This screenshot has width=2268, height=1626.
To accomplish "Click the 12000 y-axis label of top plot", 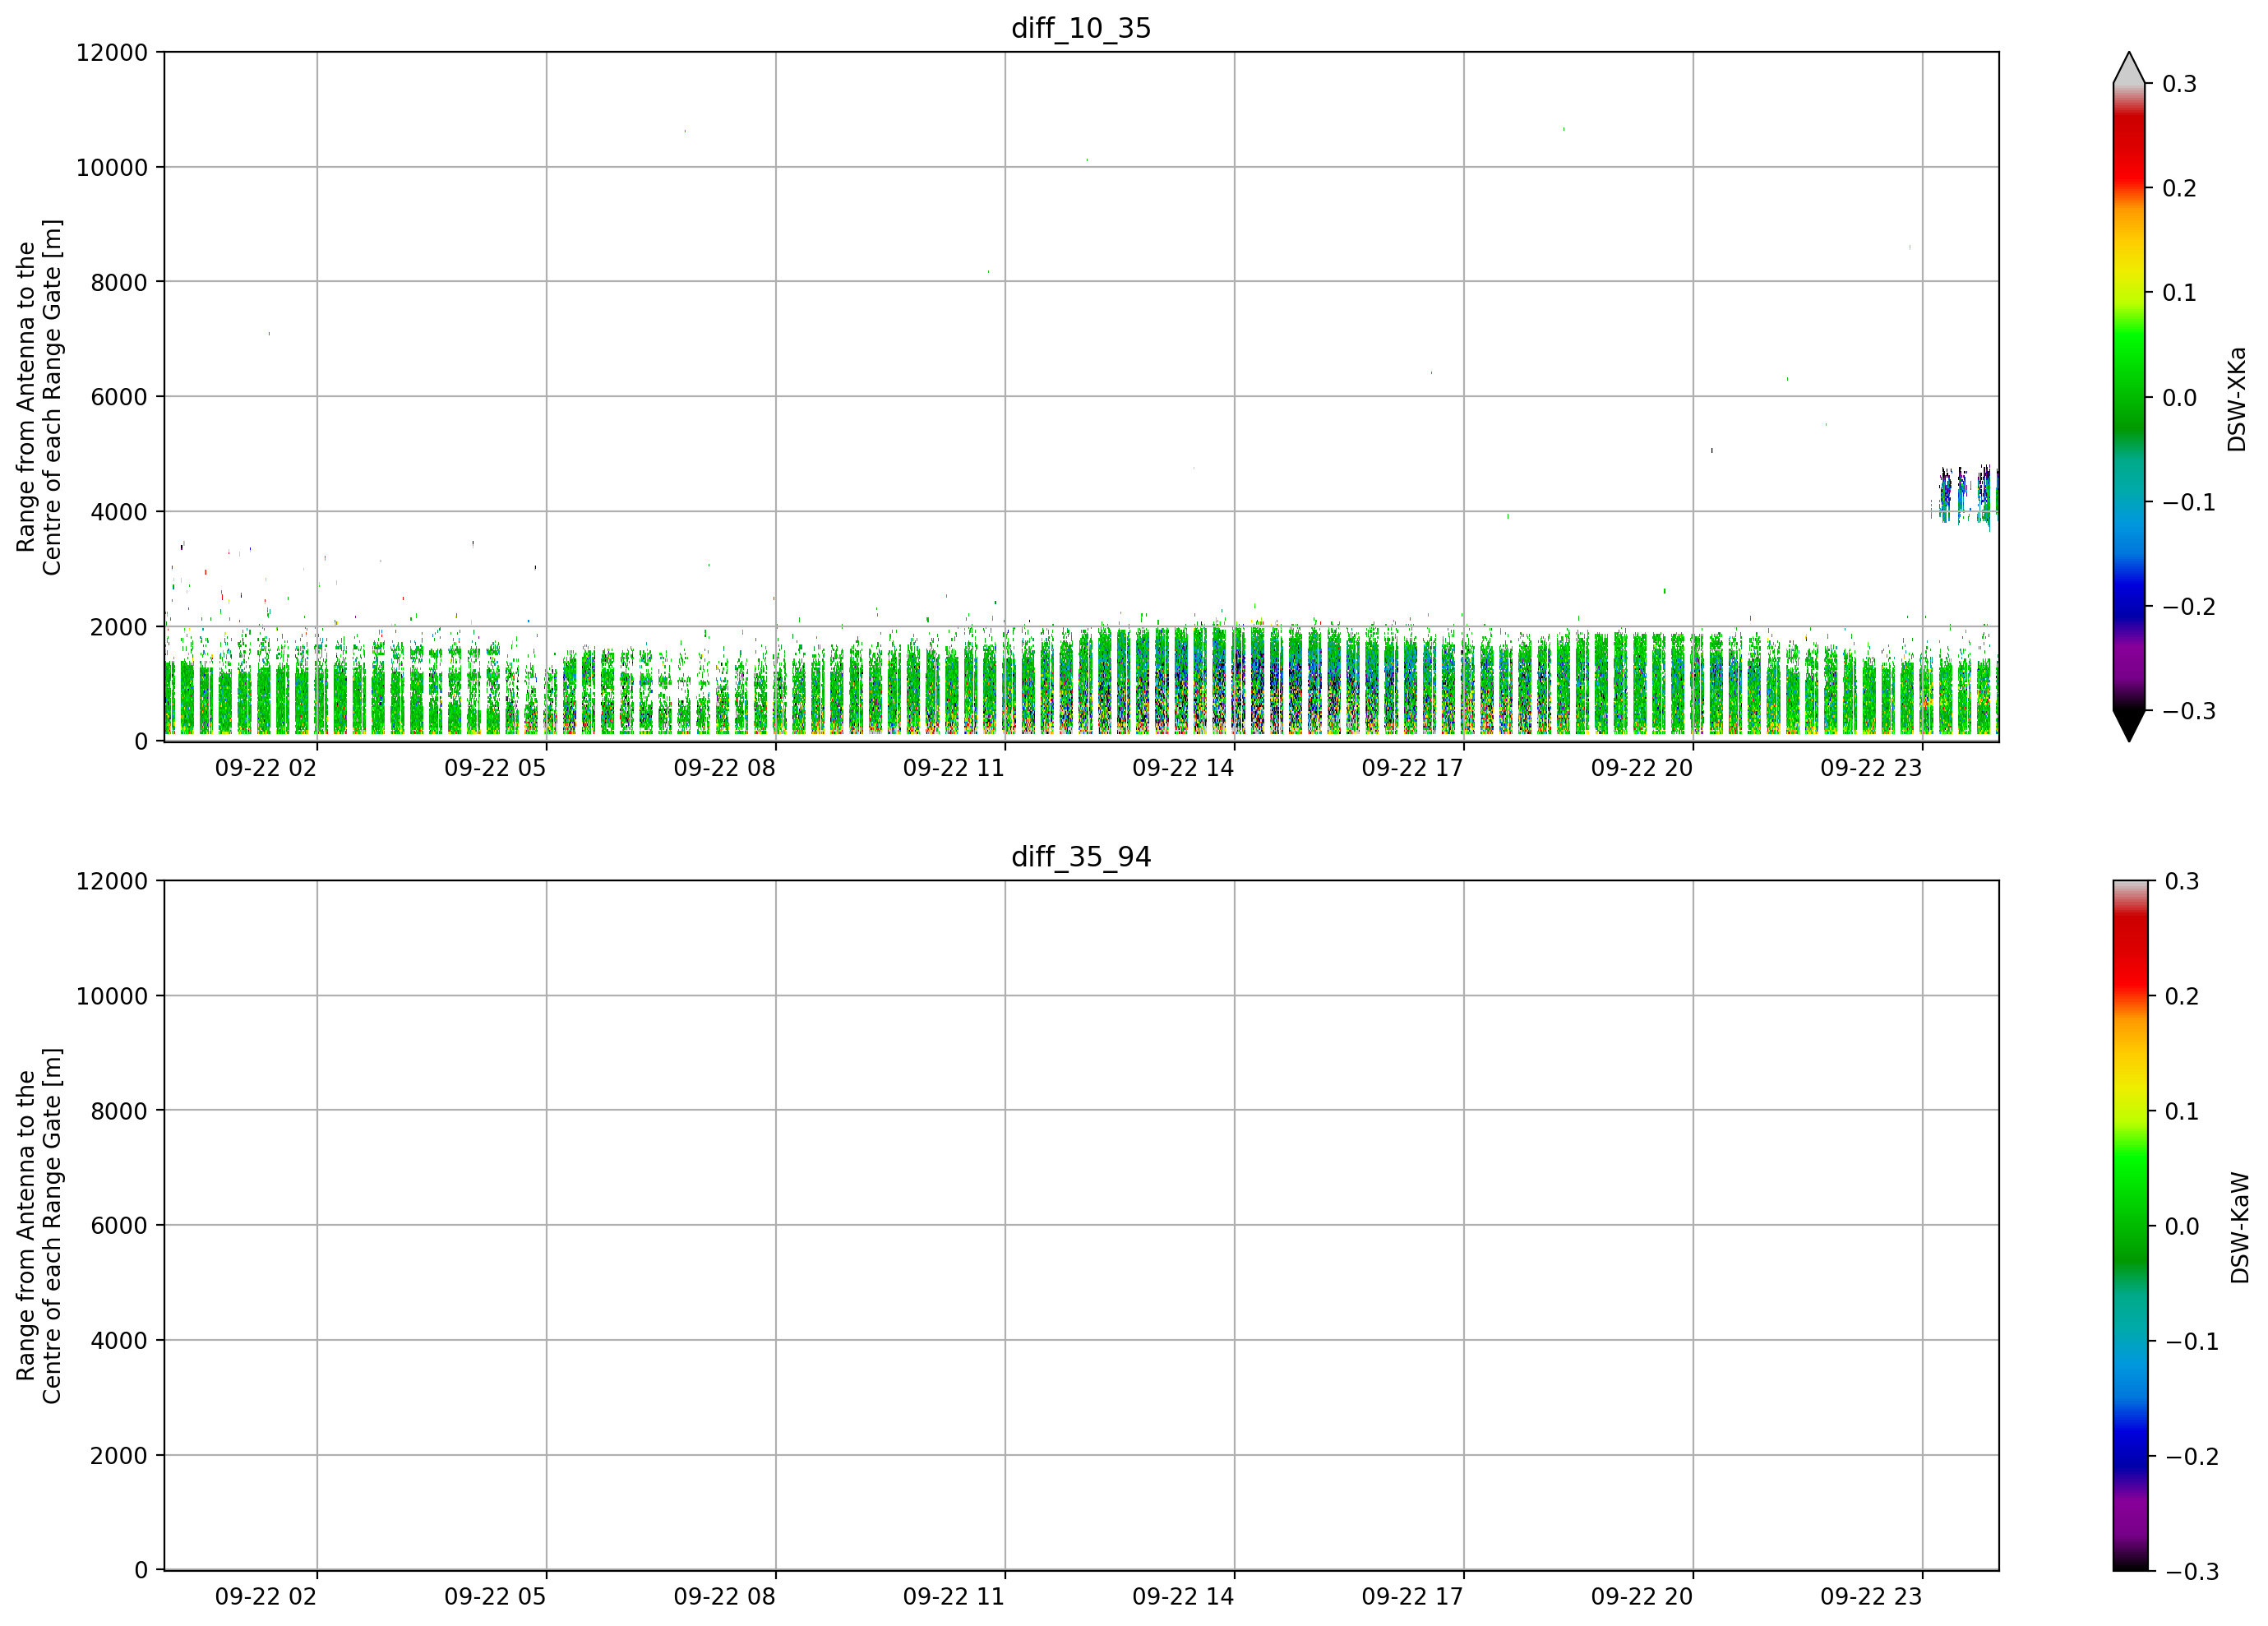I will pyautogui.click(x=112, y=52).
